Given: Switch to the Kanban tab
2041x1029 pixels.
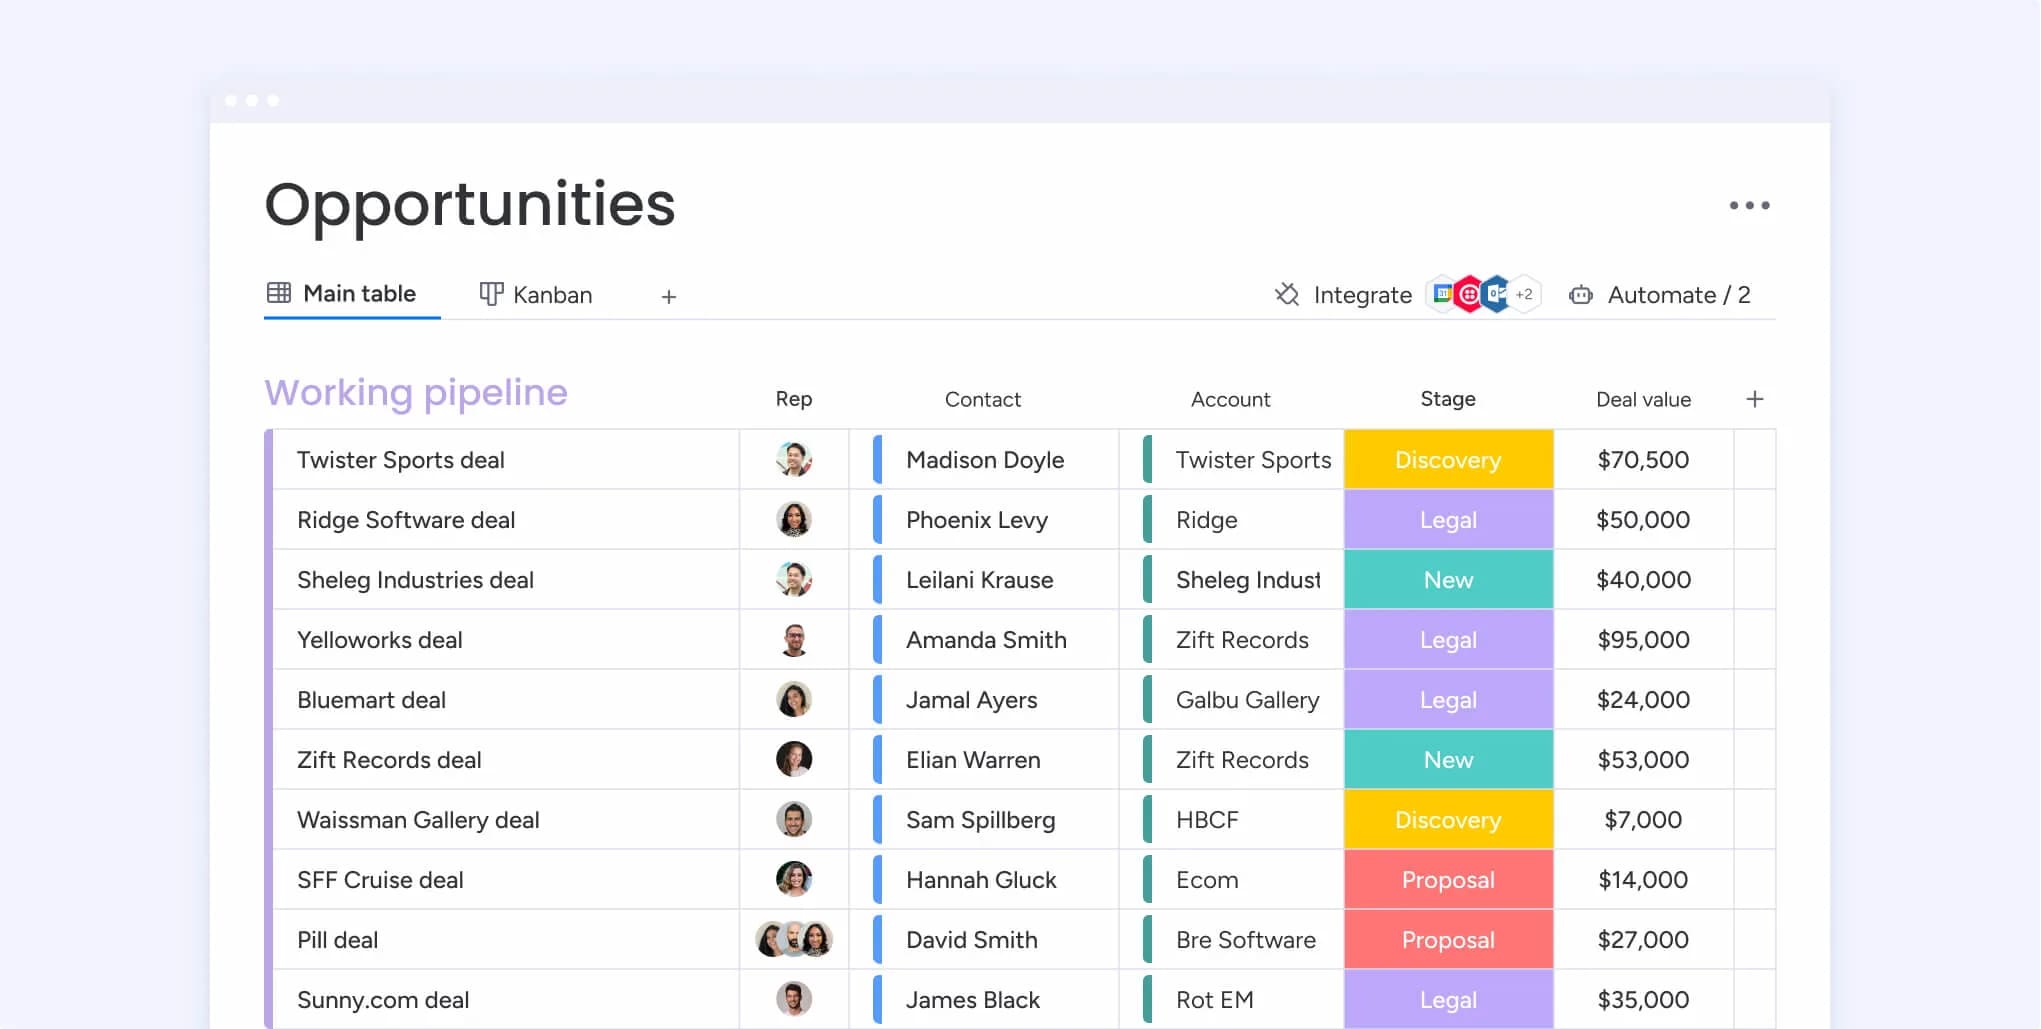Looking at the screenshot, I should 551,295.
